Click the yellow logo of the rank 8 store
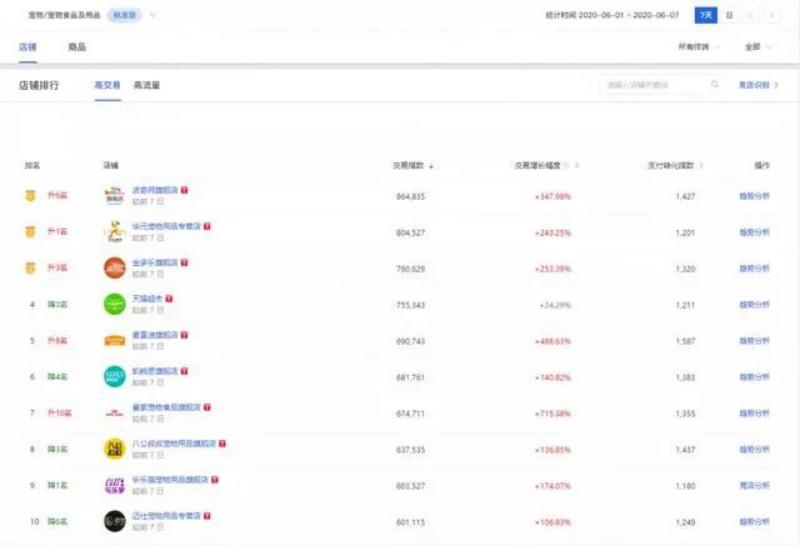The image size is (800, 547). [115, 449]
